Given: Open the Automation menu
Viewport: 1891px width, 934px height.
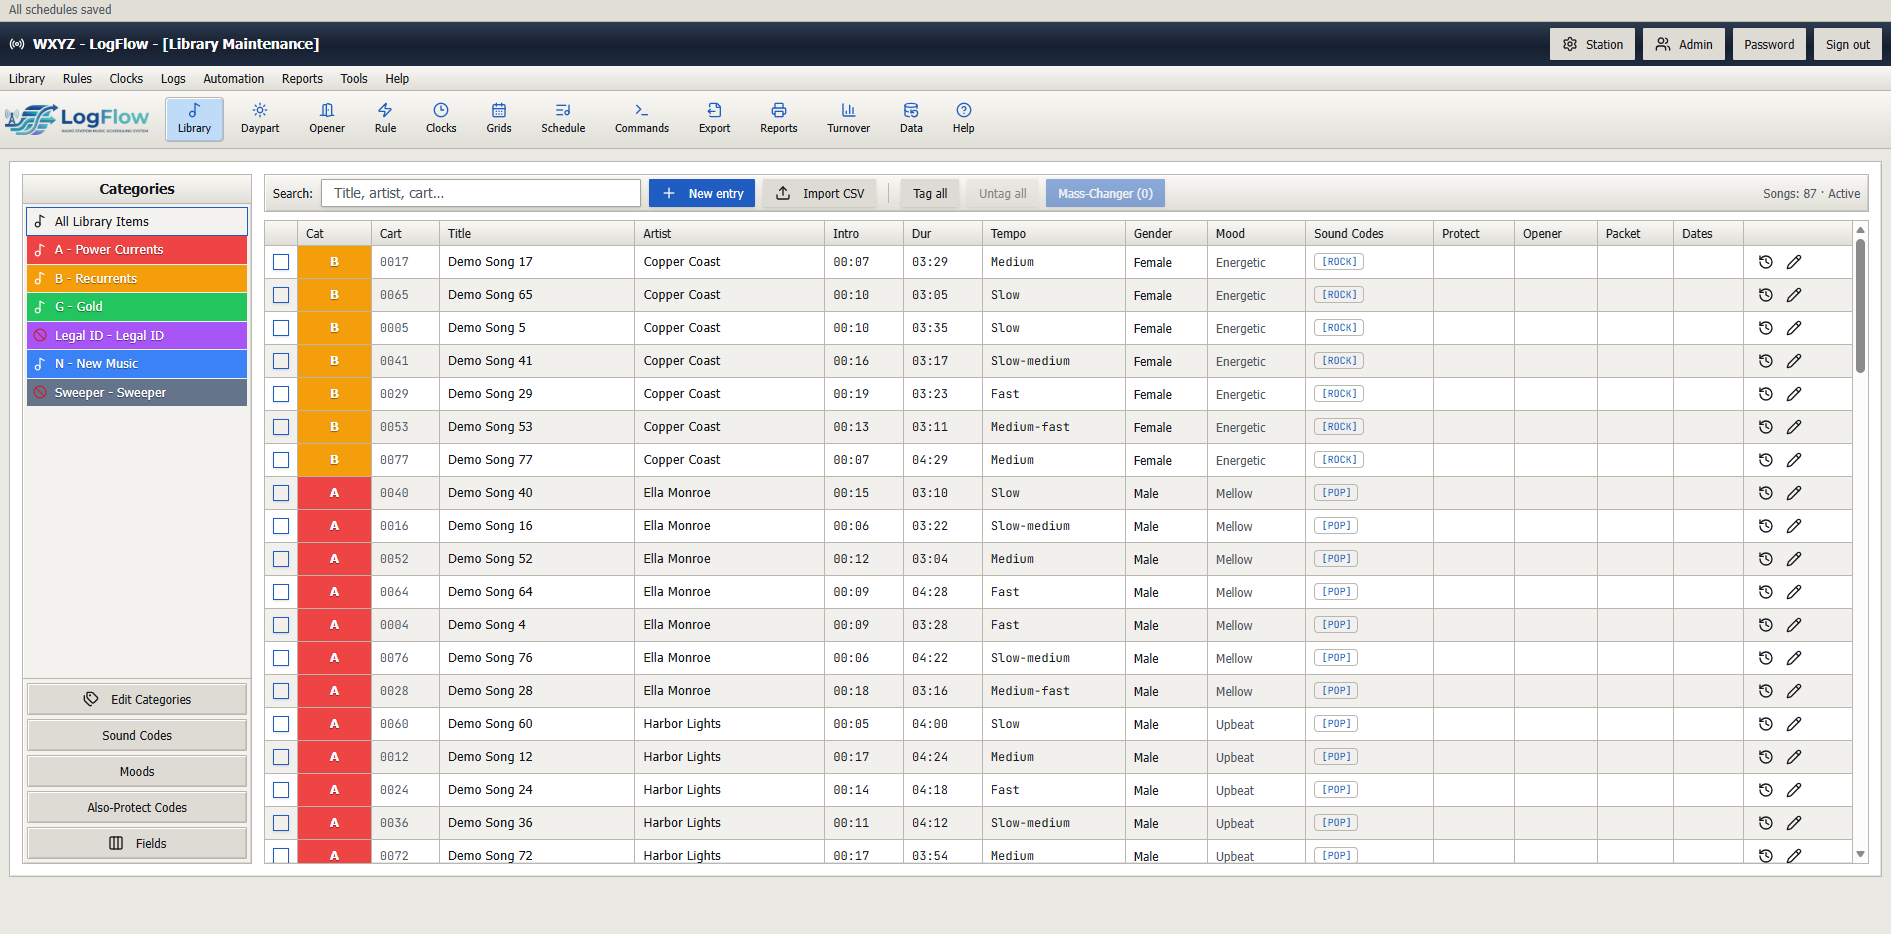Looking at the screenshot, I should 233,79.
